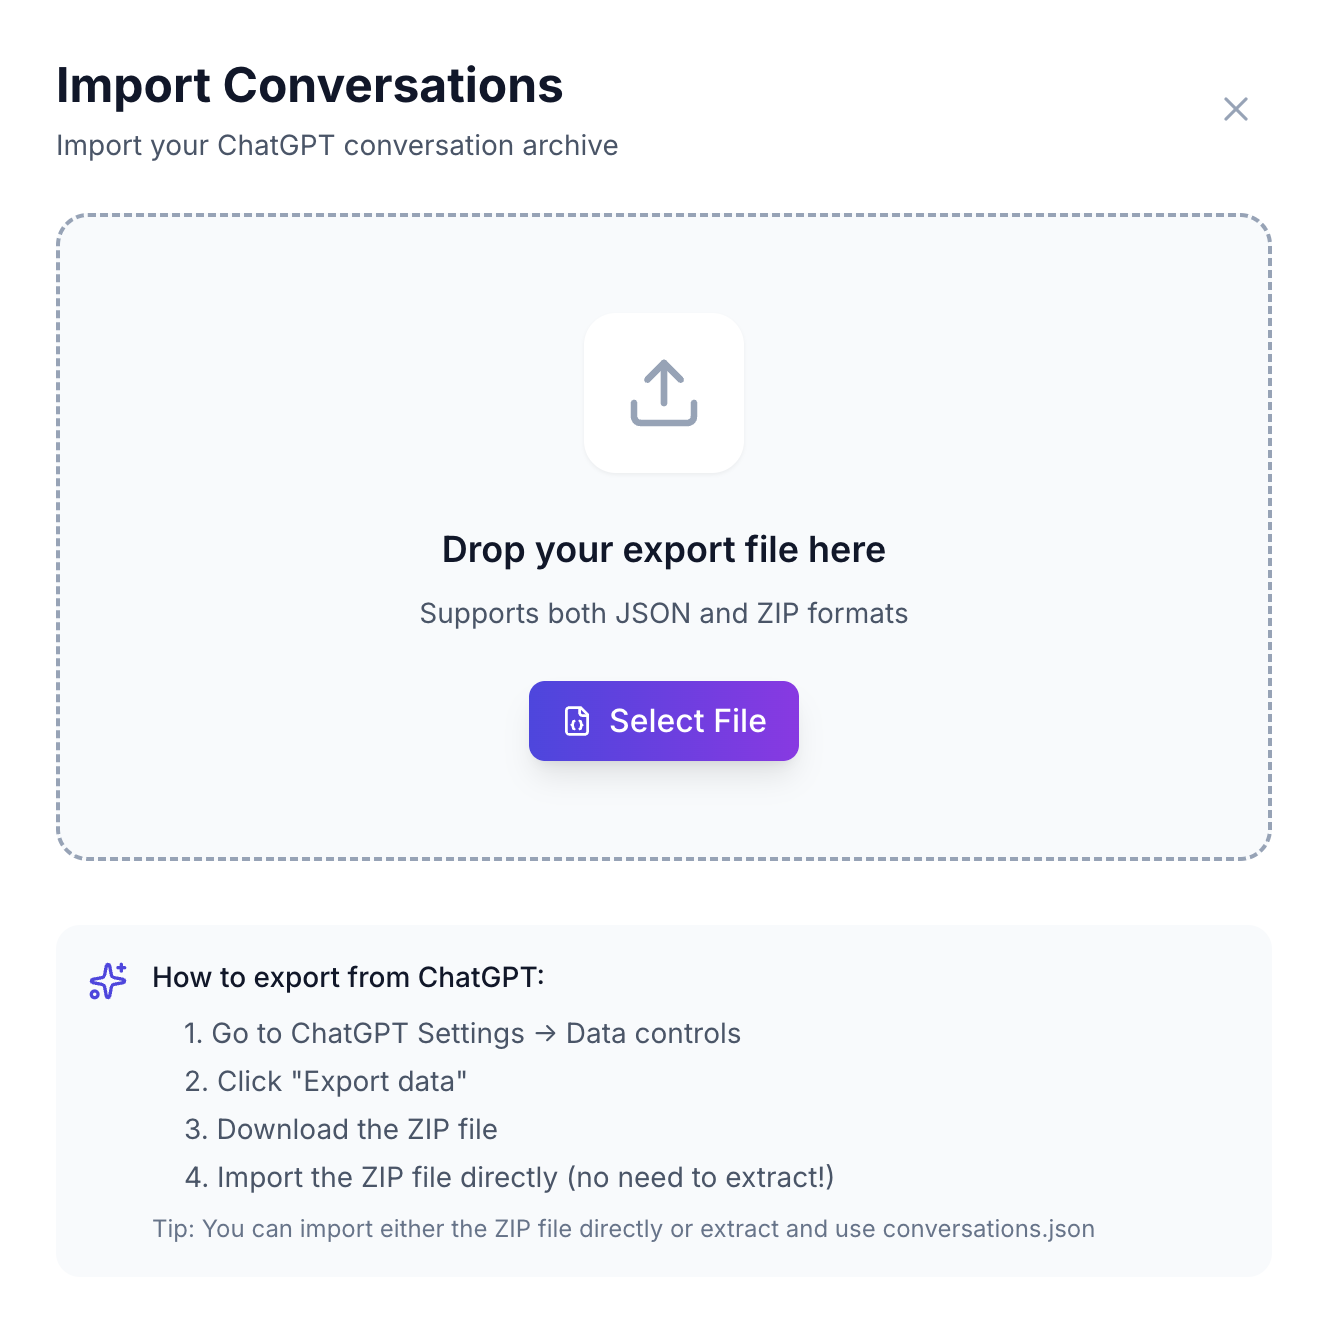Screen dimensions: 1328x1330
Task: Click the ChatGPT archive subtitle text
Action: click(337, 145)
